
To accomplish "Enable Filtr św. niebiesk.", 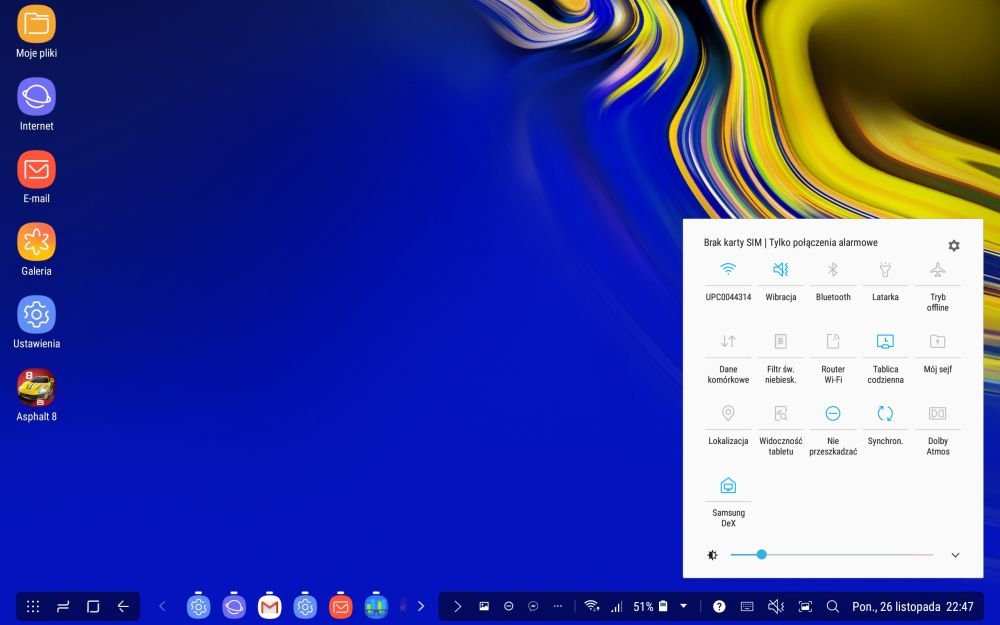I will coord(781,357).
